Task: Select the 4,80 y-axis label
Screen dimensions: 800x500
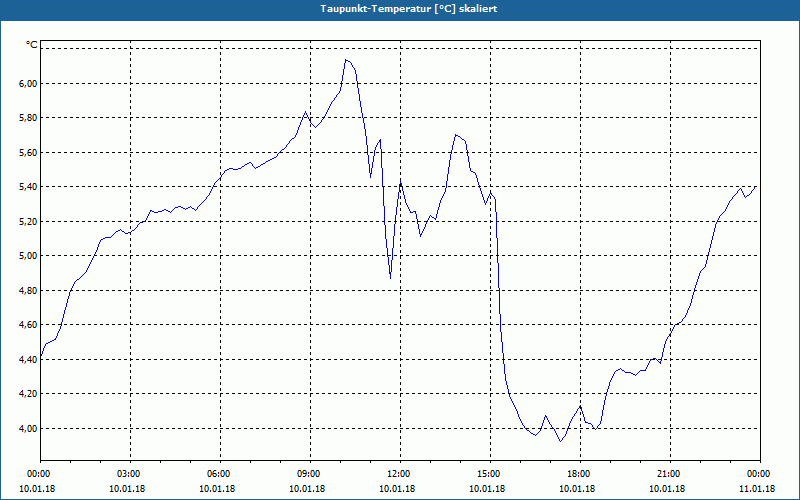Action: pyautogui.click(x=28, y=290)
